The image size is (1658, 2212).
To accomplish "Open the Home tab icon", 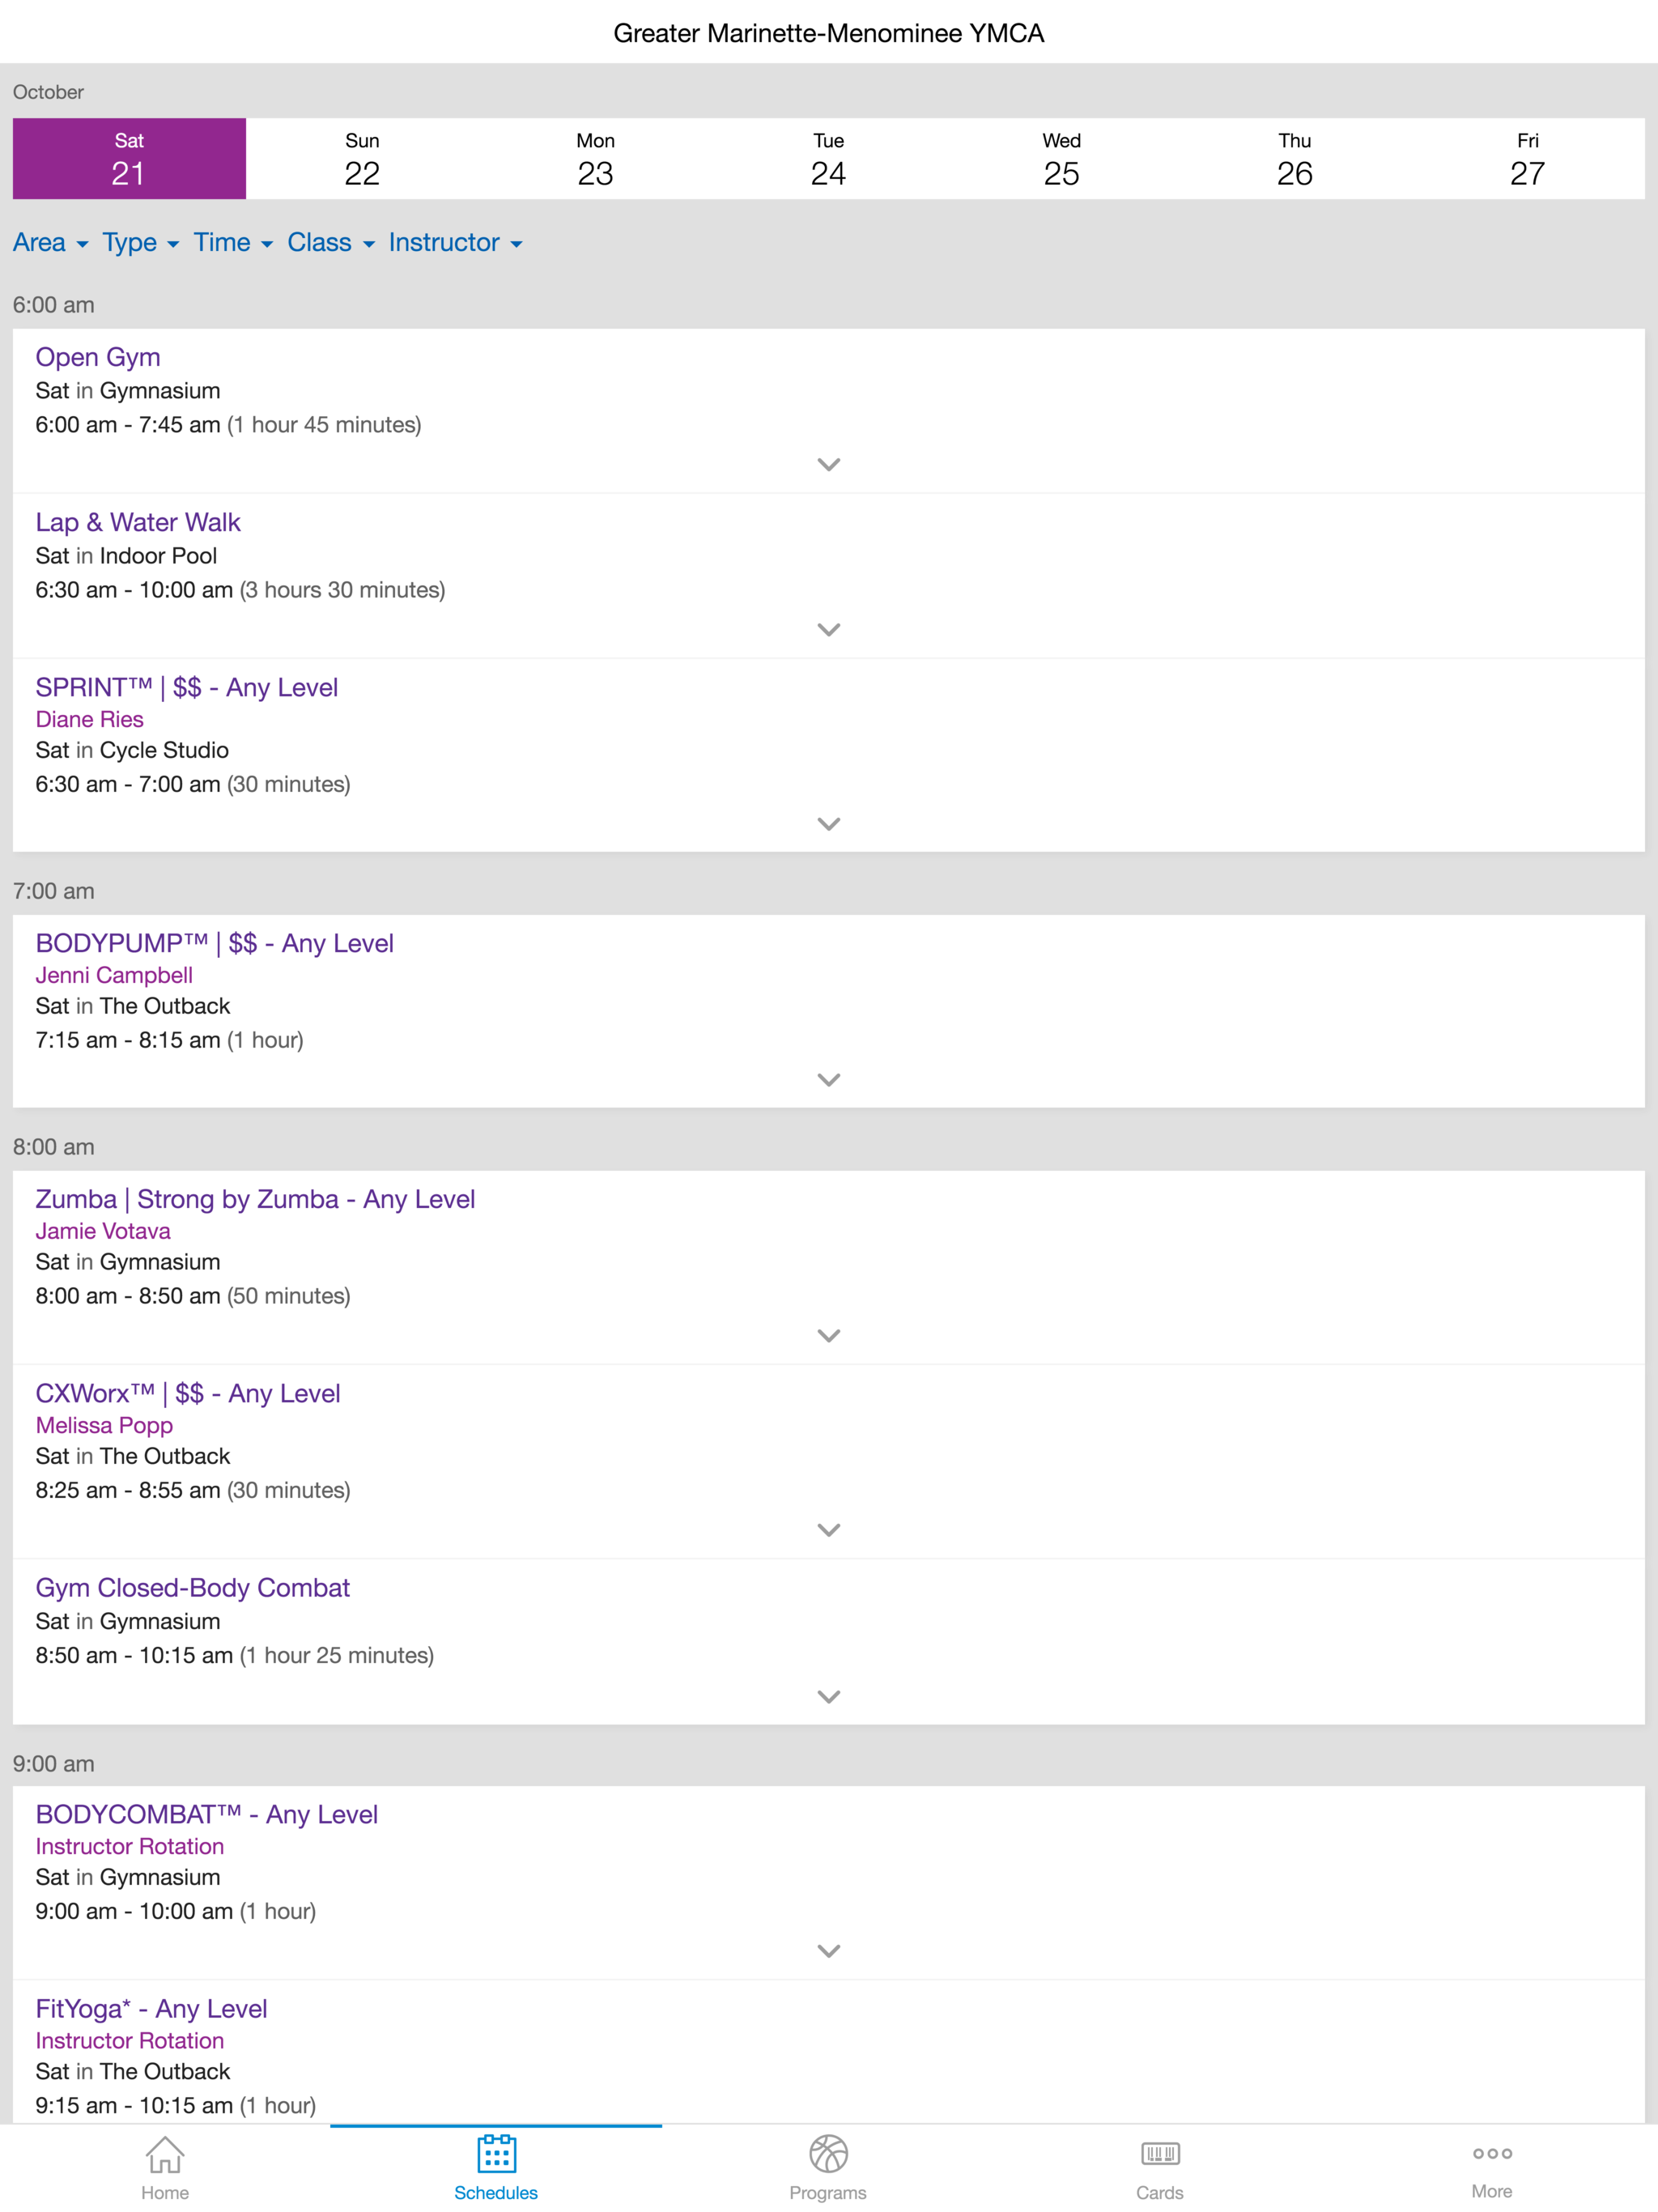I will click(x=165, y=2155).
